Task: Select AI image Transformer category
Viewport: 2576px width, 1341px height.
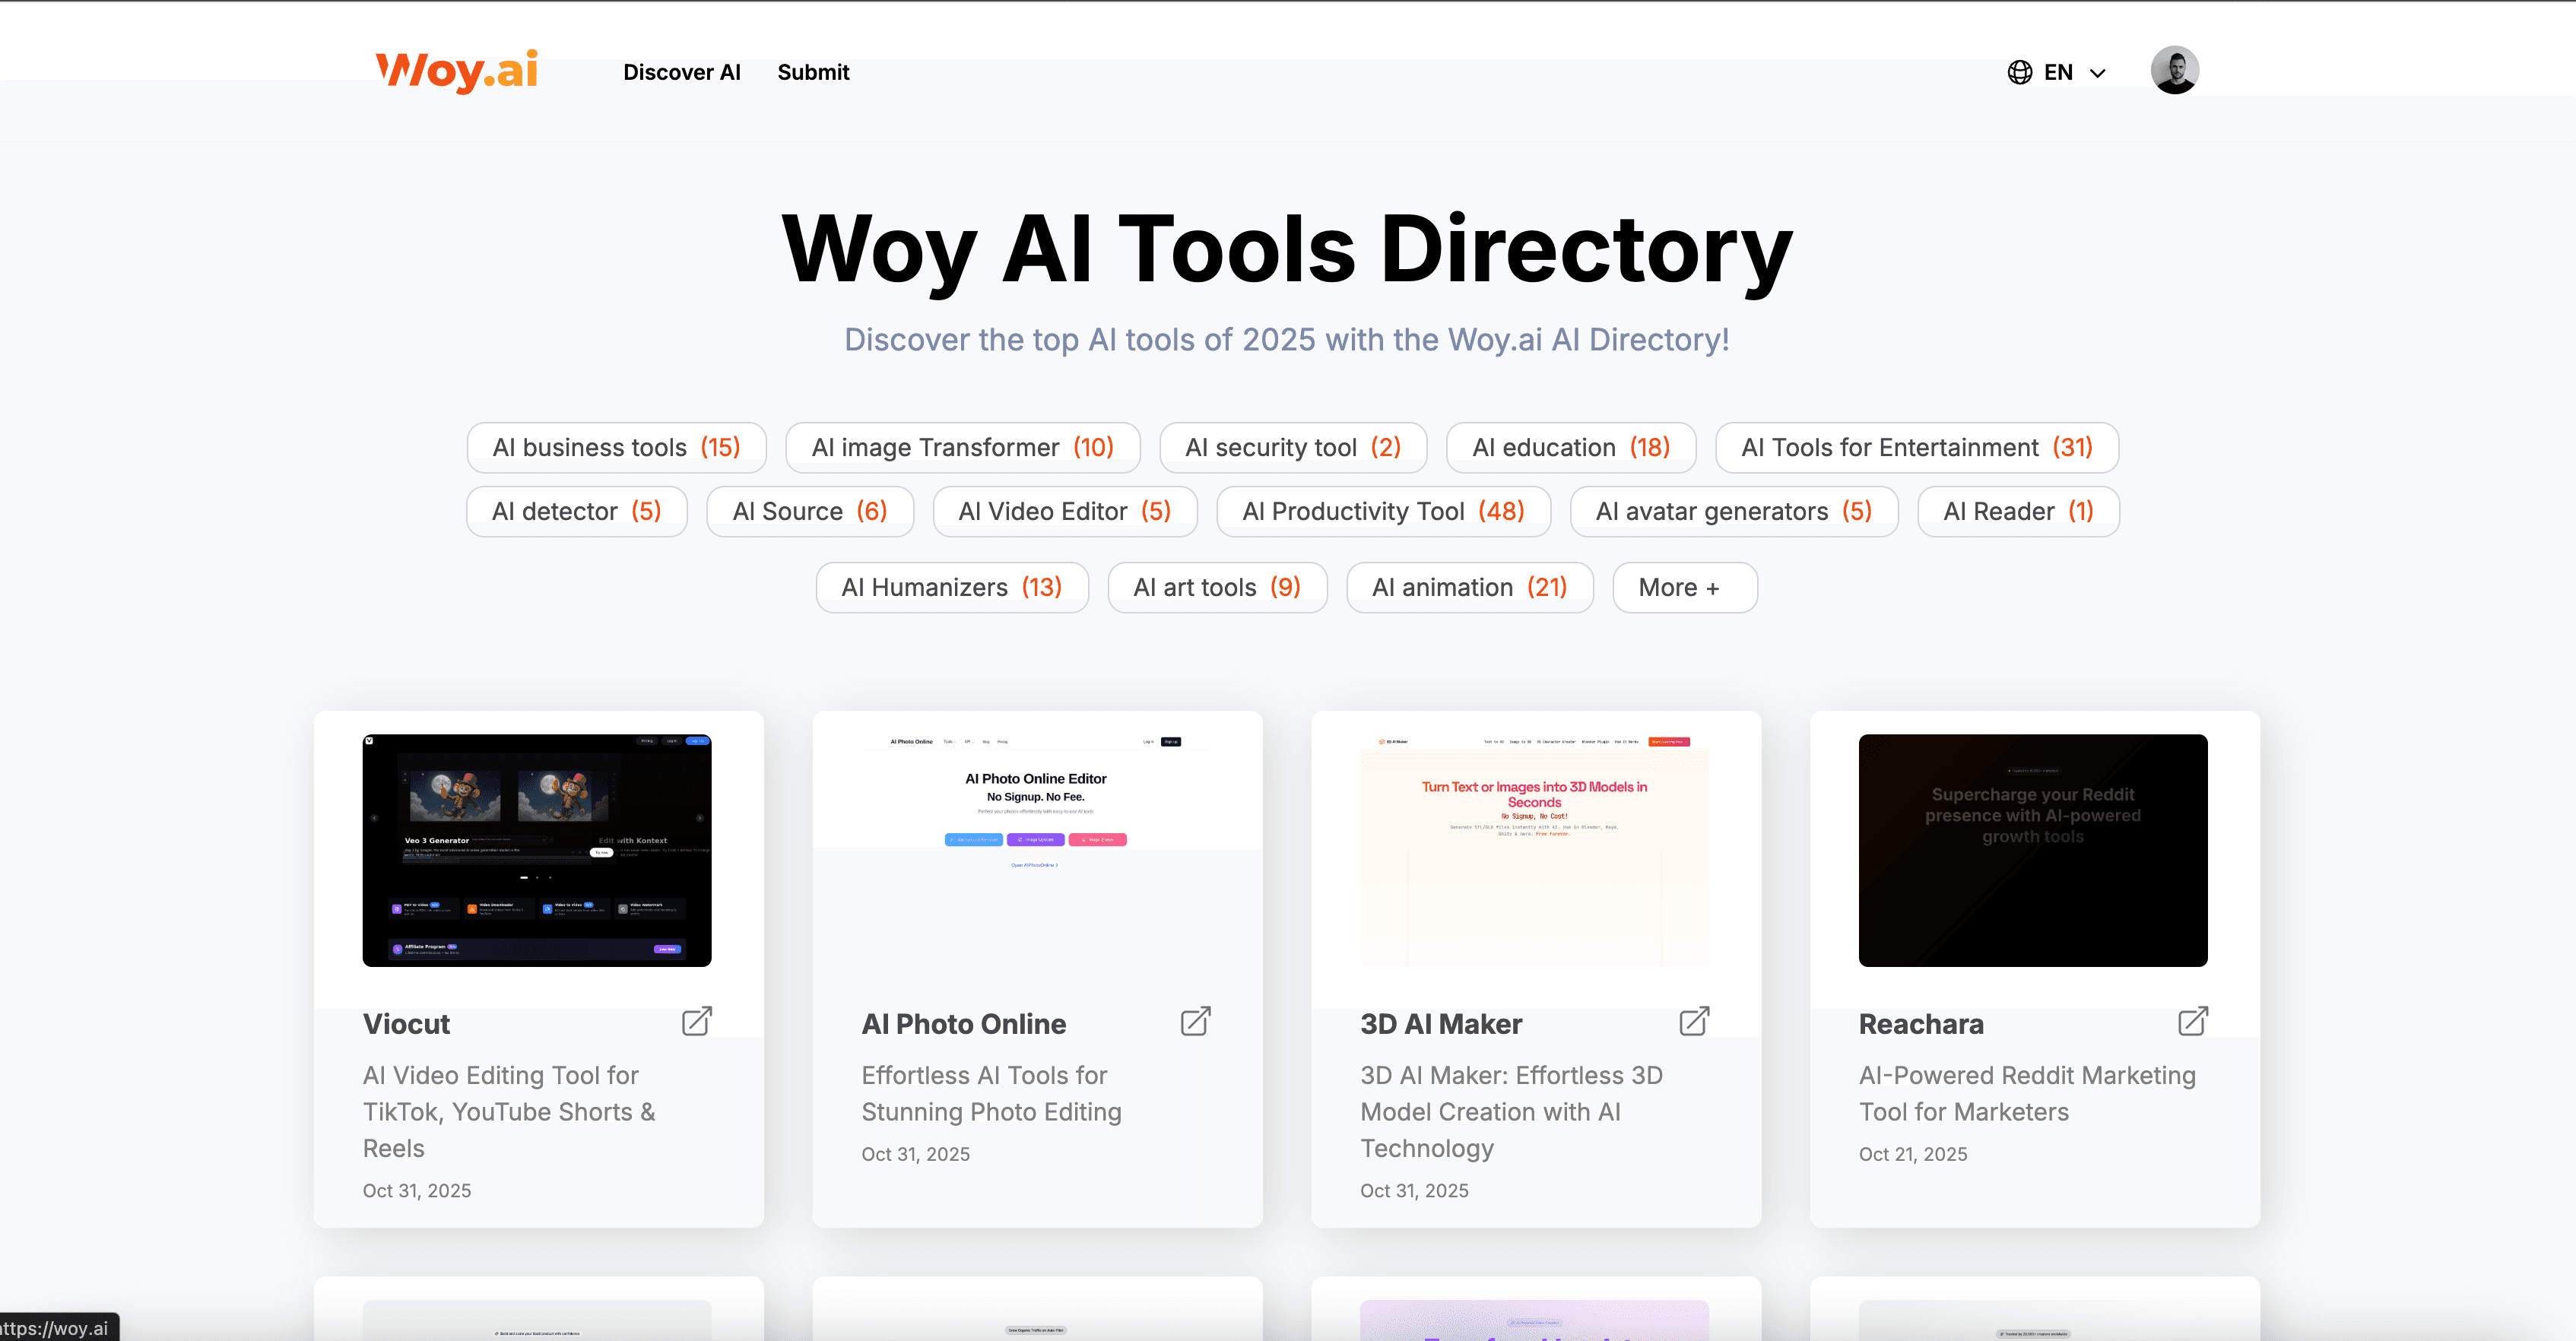Action: coord(962,447)
